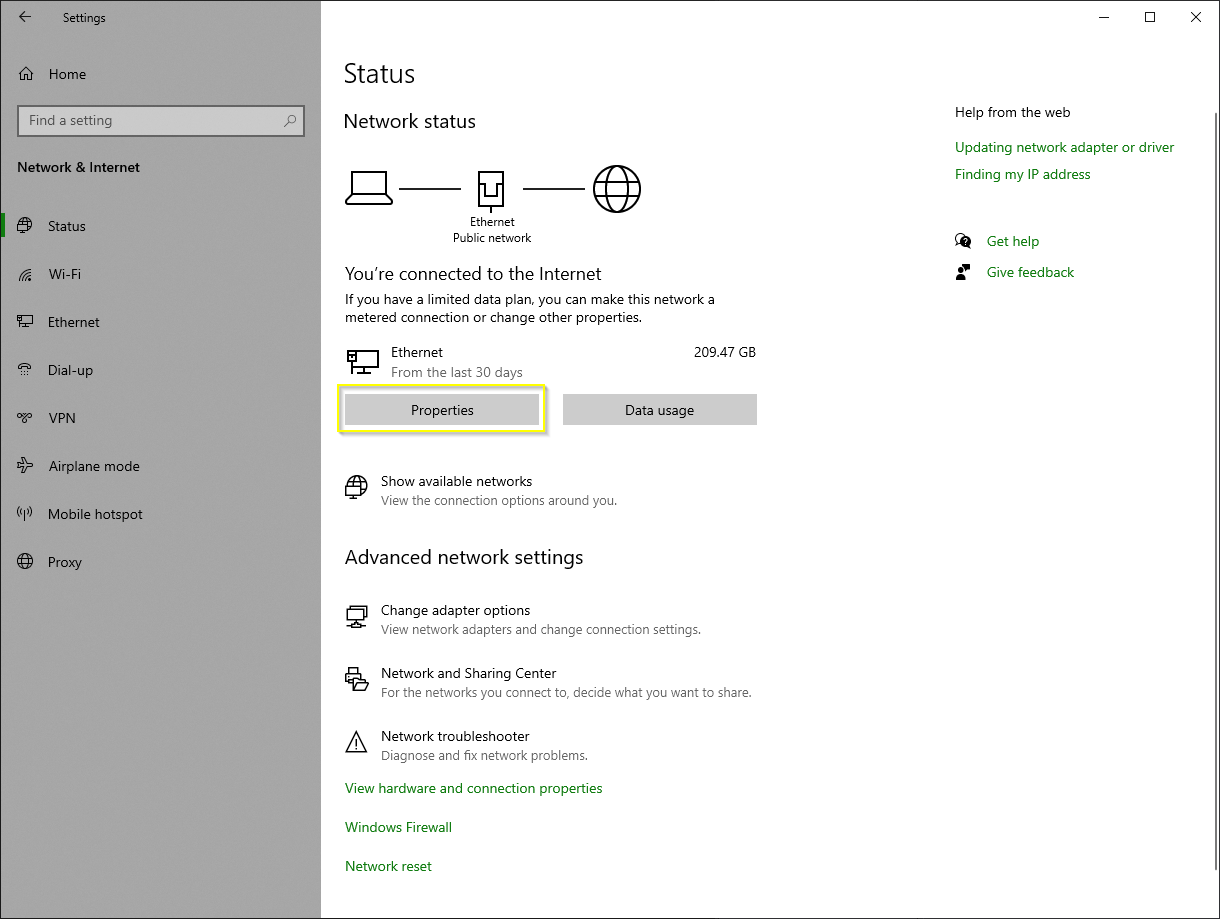Click the Get help link
Viewport: 1220px width, 919px height.
tap(1013, 241)
